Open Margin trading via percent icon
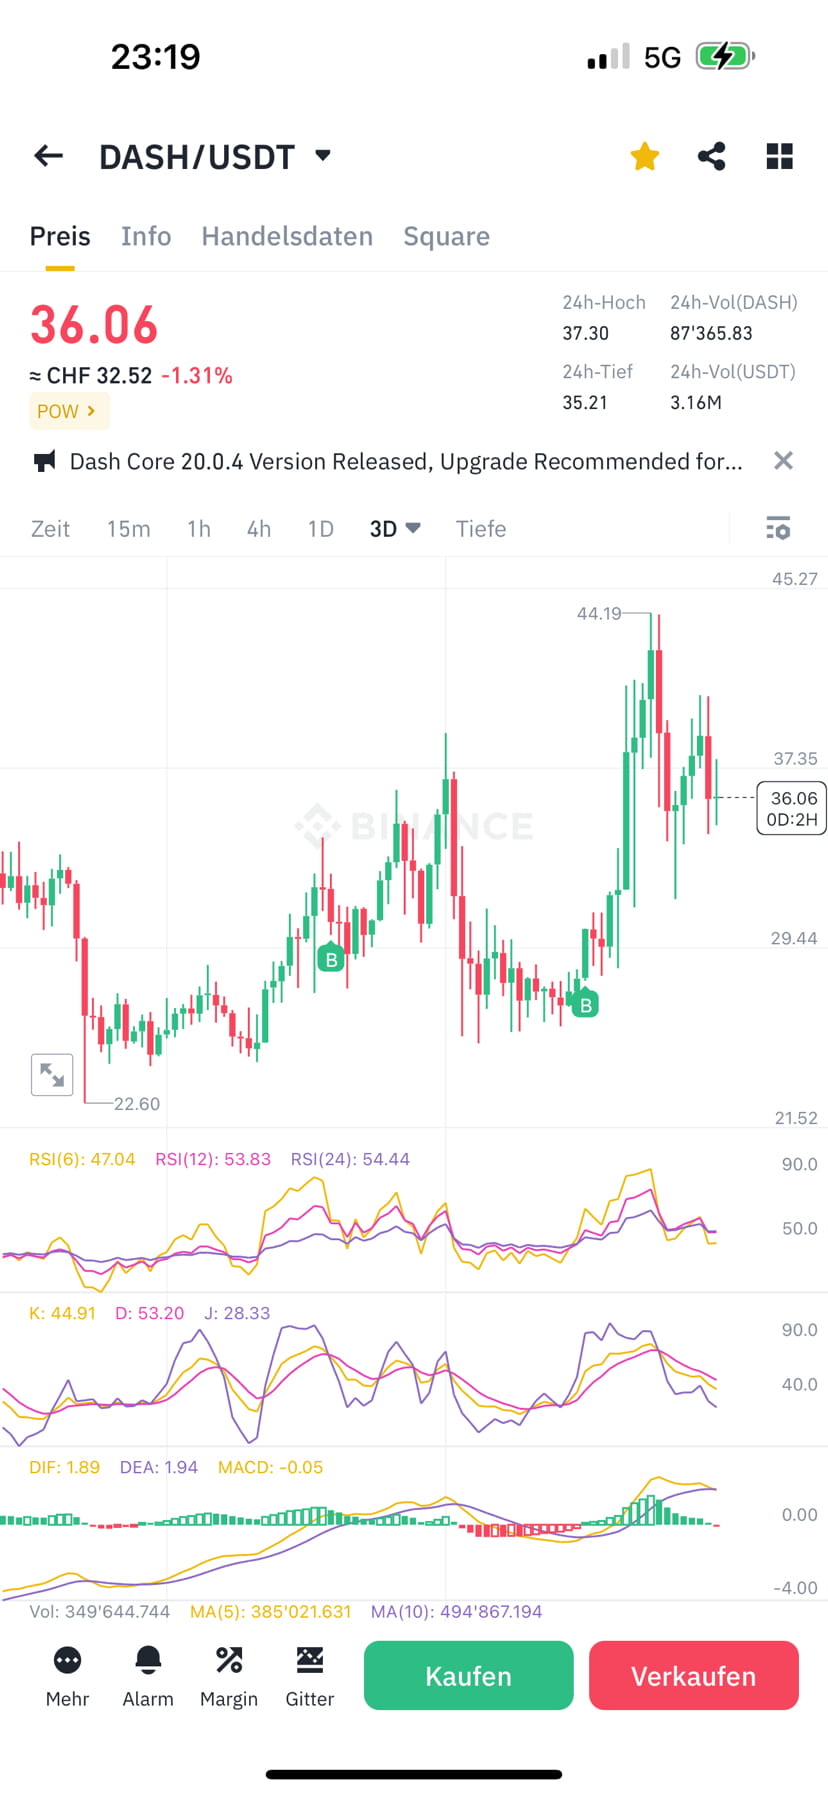 click(228, 1676)
